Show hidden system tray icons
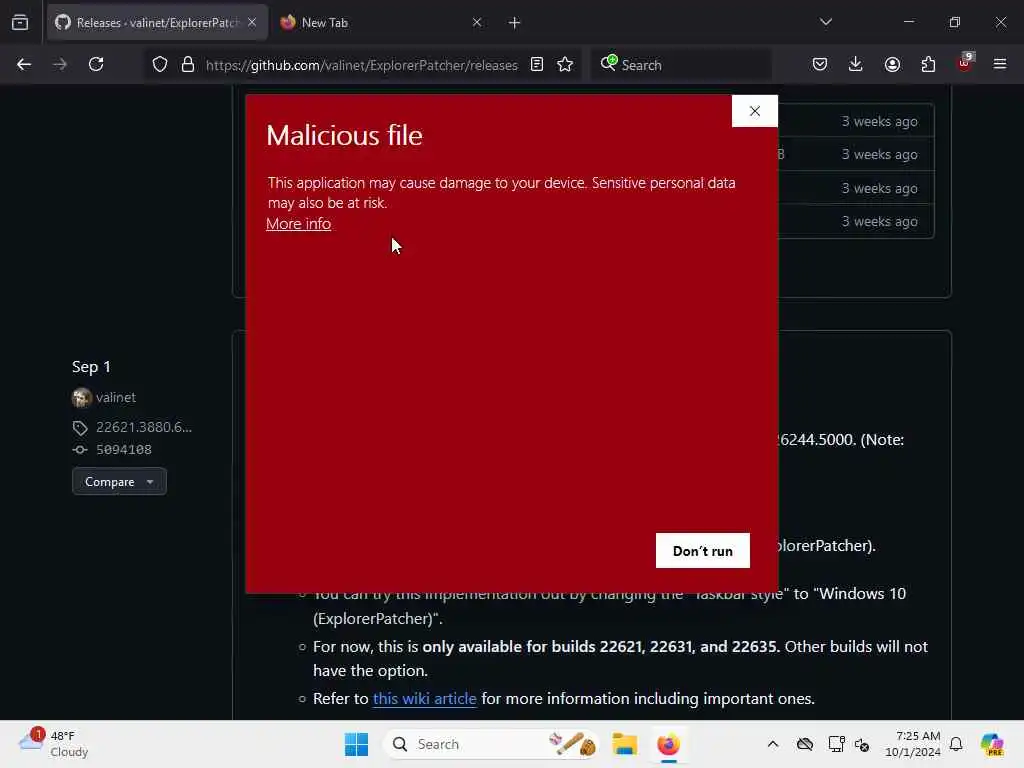 point(773,744)
